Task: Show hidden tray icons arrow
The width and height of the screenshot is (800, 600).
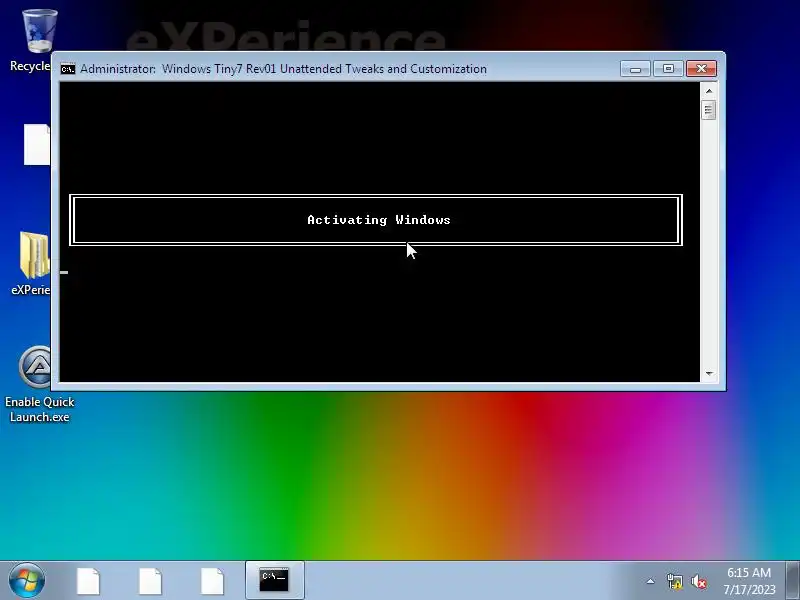Action: tap(651, 581)
